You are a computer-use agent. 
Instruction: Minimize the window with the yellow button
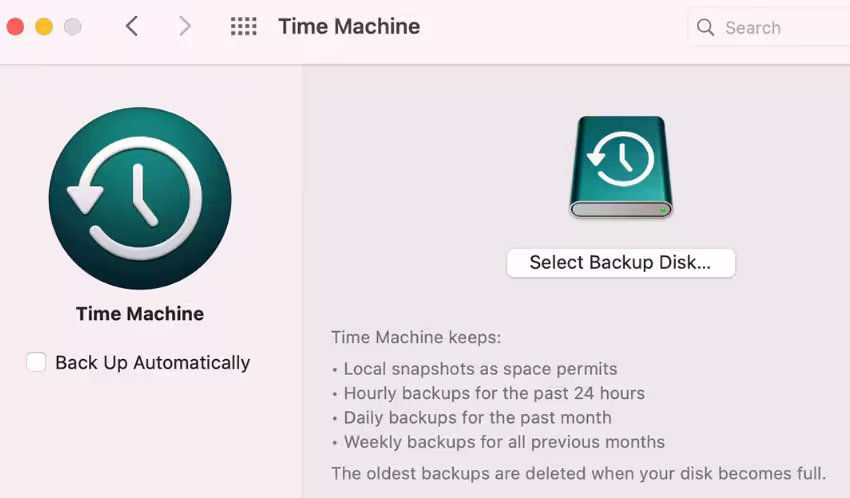pos(44,27)
